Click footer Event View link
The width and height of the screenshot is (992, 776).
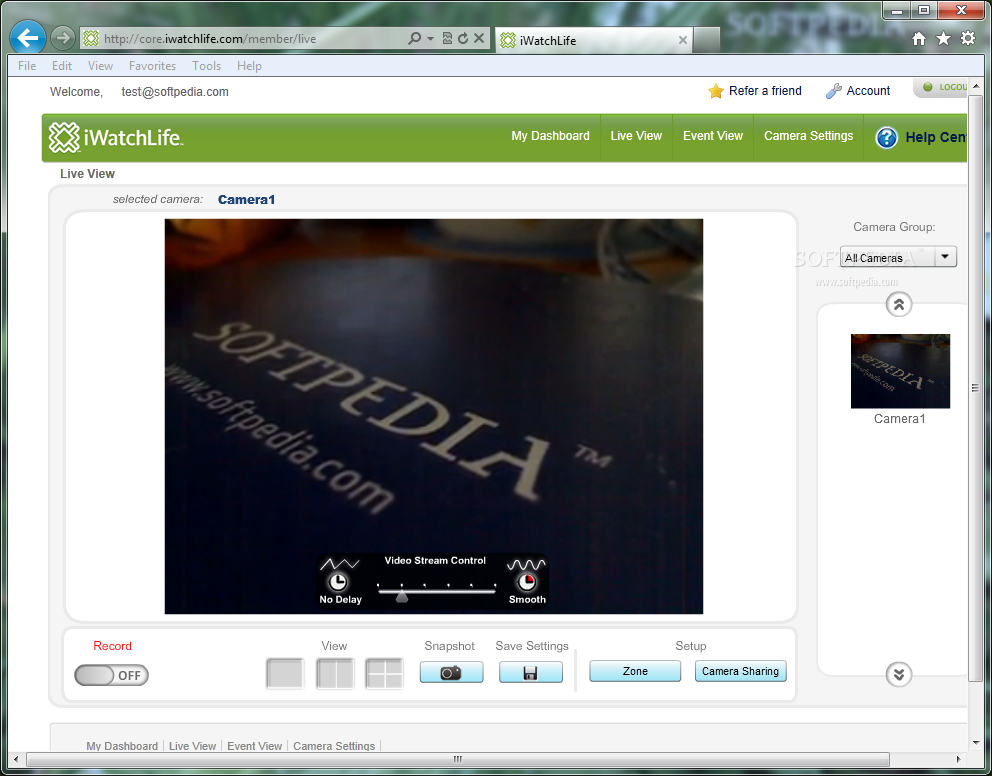pos(254,746)
